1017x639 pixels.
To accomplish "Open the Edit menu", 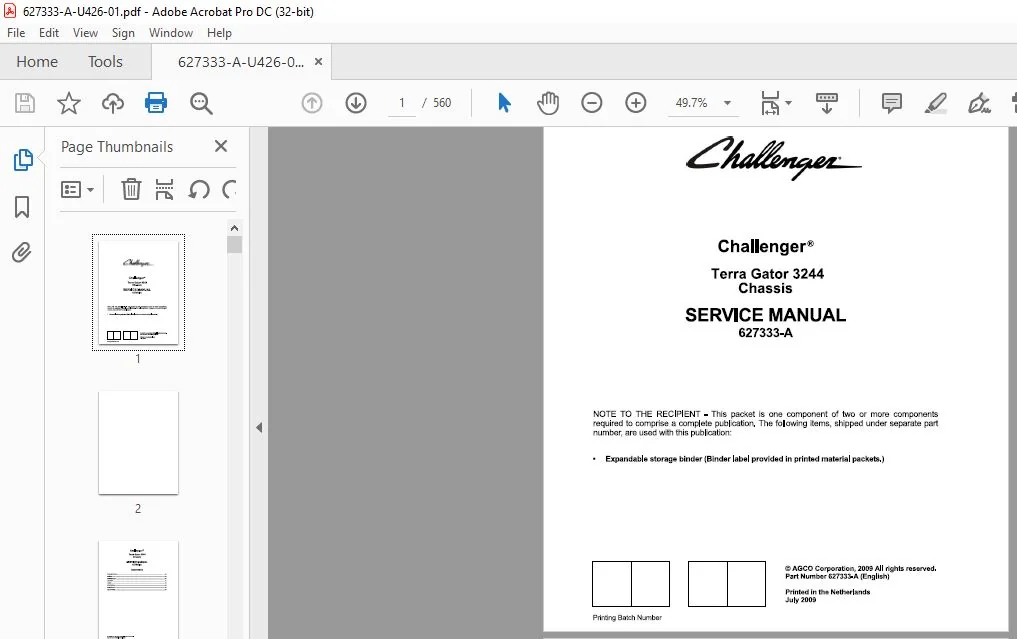I will (49, 33).
